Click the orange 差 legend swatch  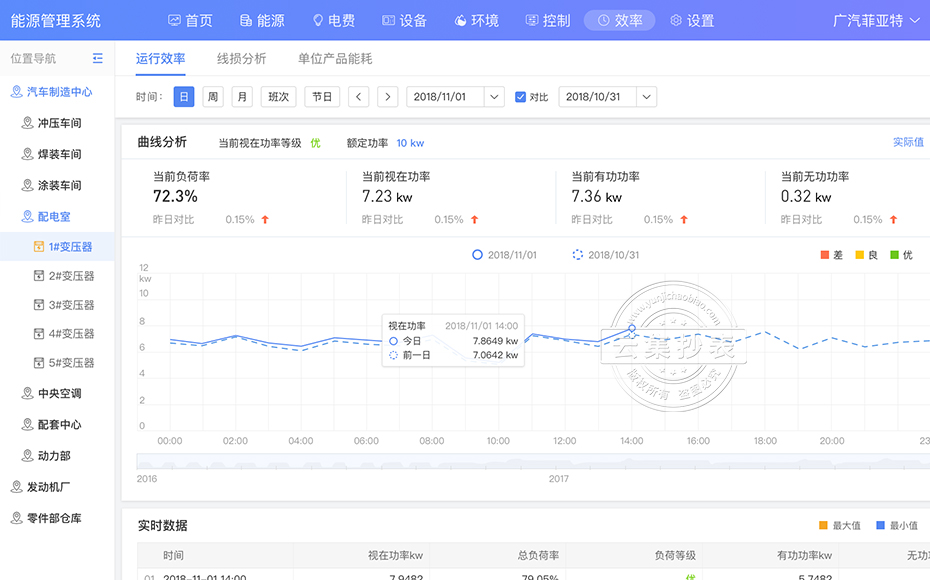[x=825, y=255]
